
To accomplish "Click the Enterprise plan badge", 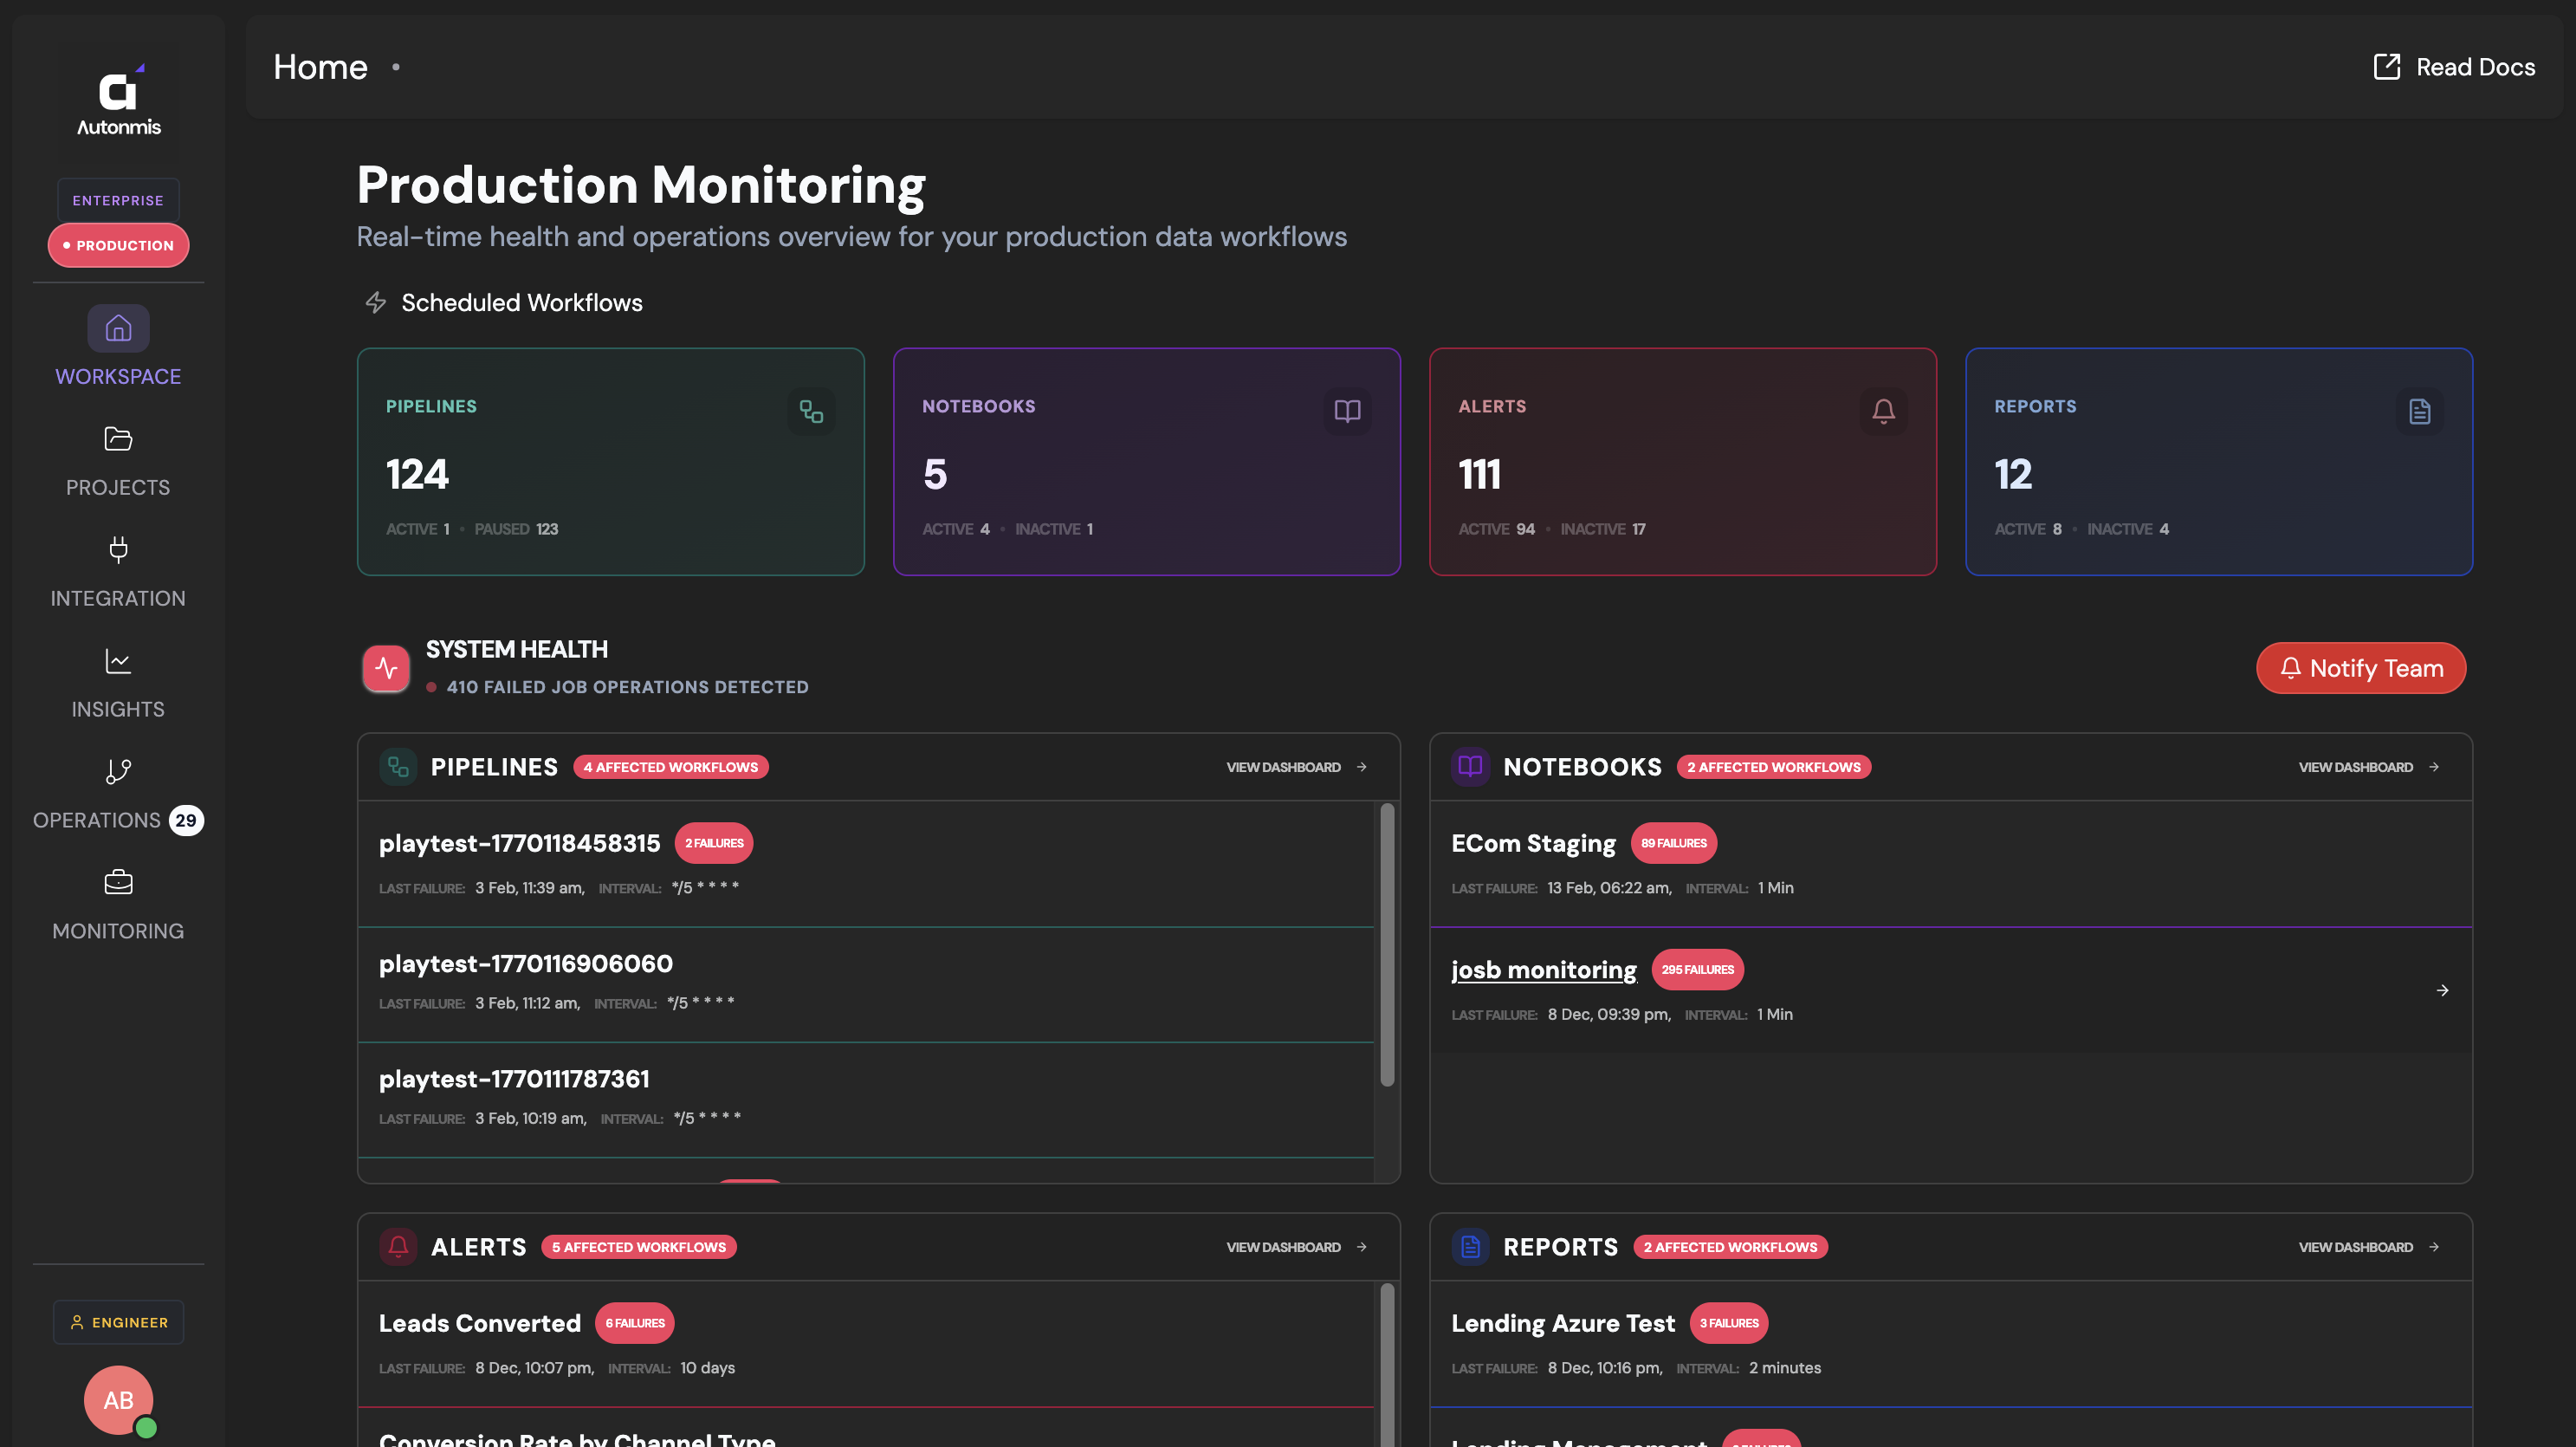I will tap(118, 200).
